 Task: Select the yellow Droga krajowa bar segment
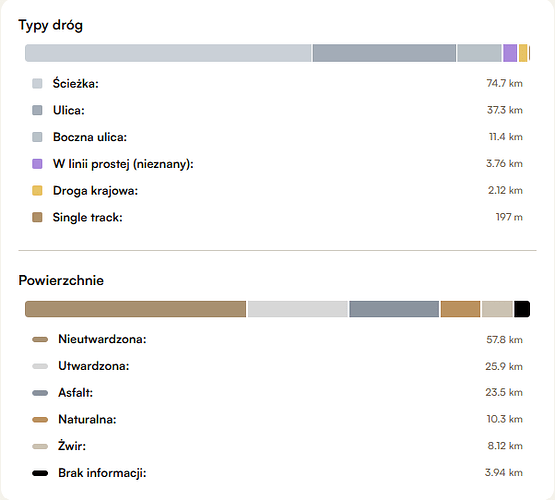523,53
